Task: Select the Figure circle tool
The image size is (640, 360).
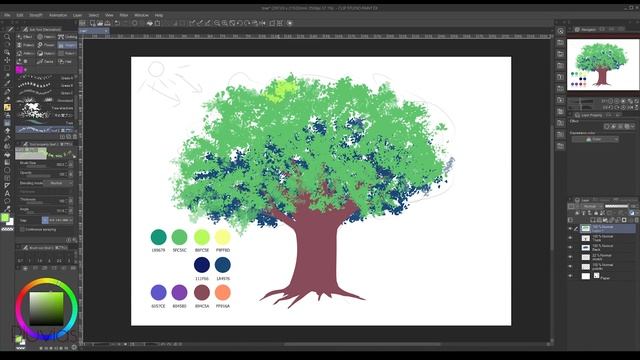Action: 7,170
